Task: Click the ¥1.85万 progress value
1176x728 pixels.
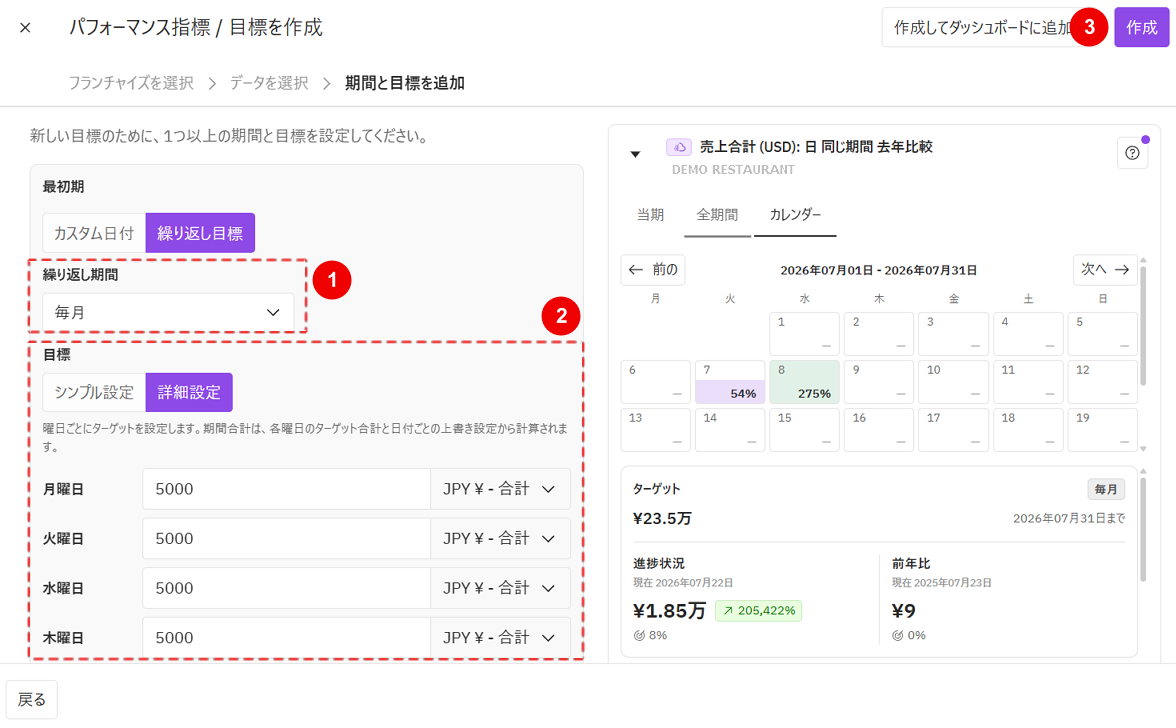Action: tap(669, 611)
